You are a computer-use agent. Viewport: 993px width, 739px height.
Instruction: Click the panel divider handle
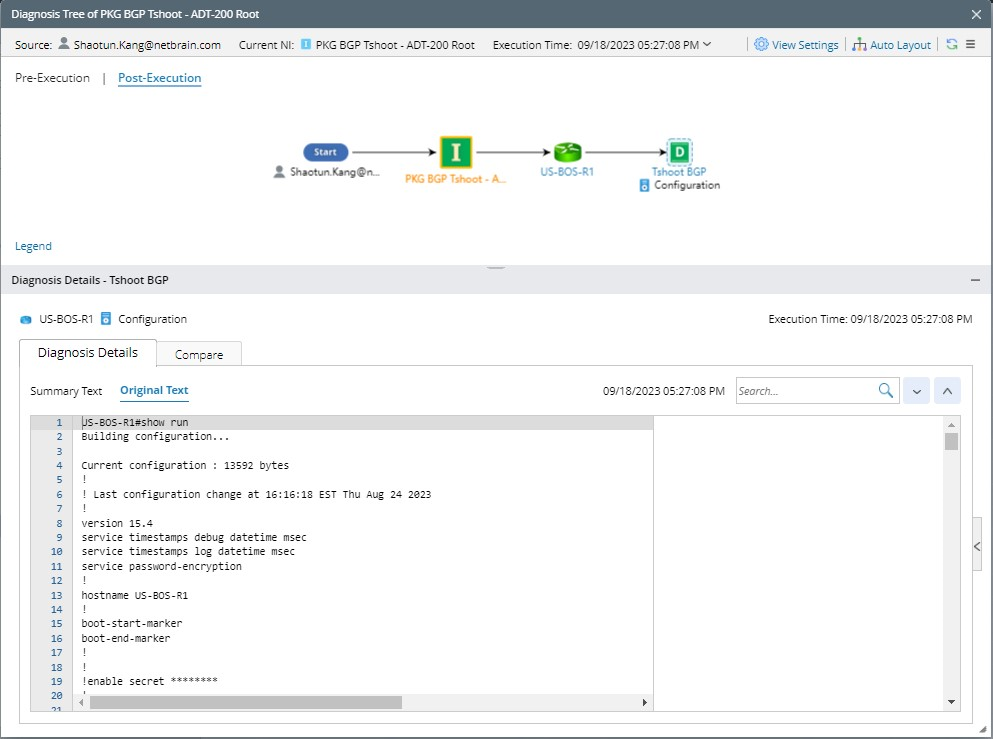(x=496, y=268)
